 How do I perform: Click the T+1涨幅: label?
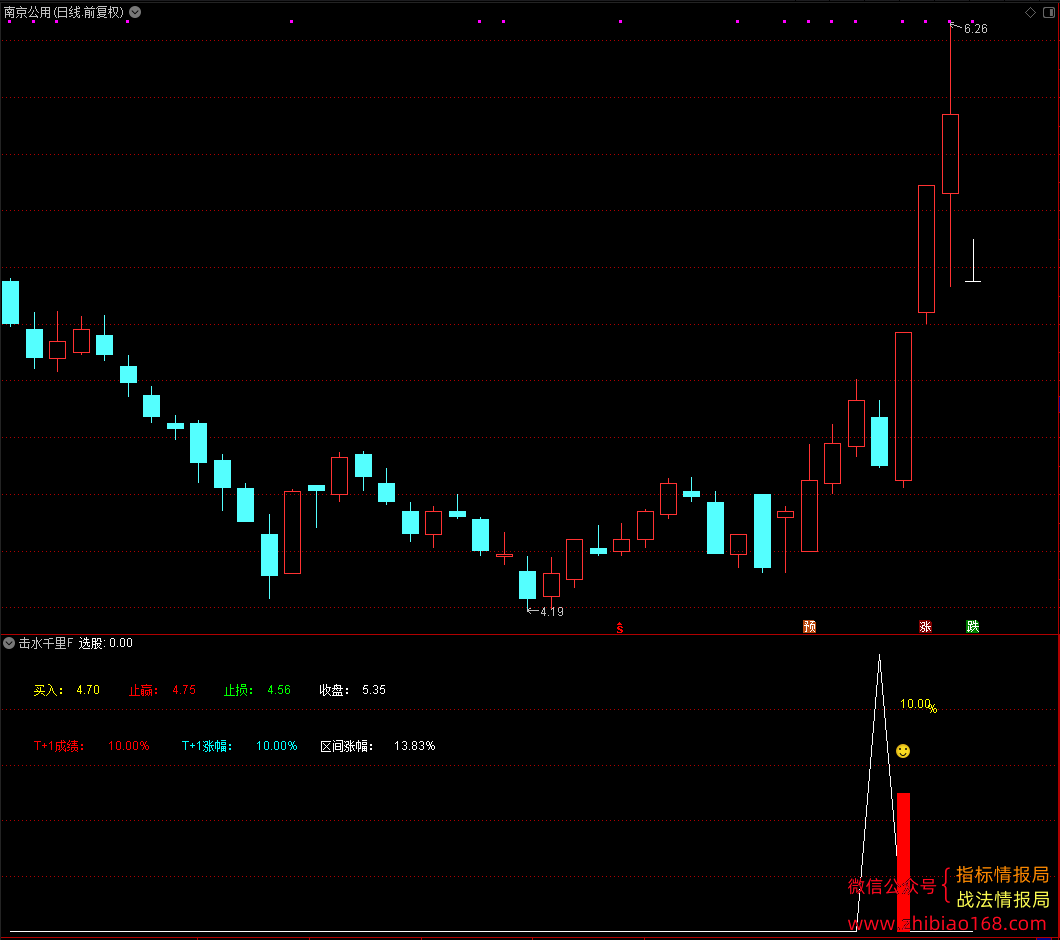(207, 746)
